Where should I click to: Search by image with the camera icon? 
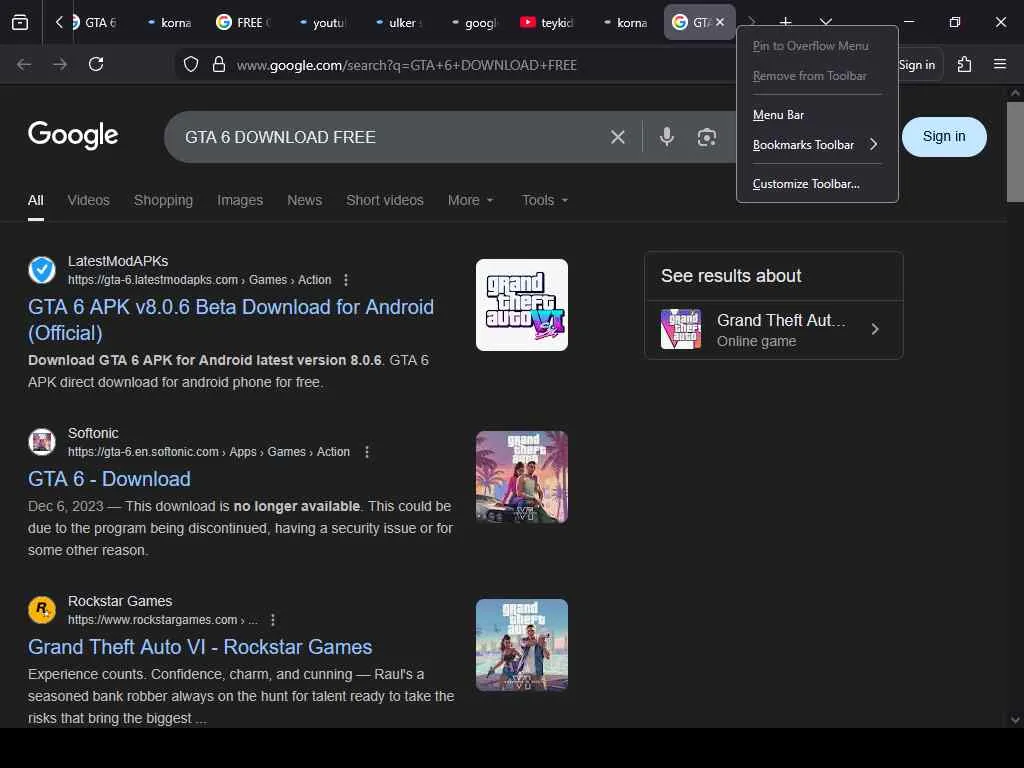pos(707,137)
